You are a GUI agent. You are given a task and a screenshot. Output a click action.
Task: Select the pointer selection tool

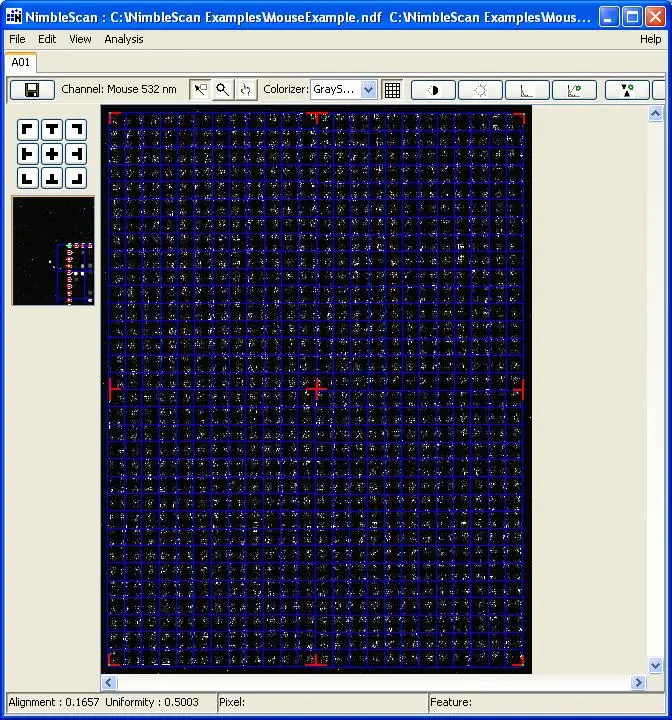click(200, 90)
